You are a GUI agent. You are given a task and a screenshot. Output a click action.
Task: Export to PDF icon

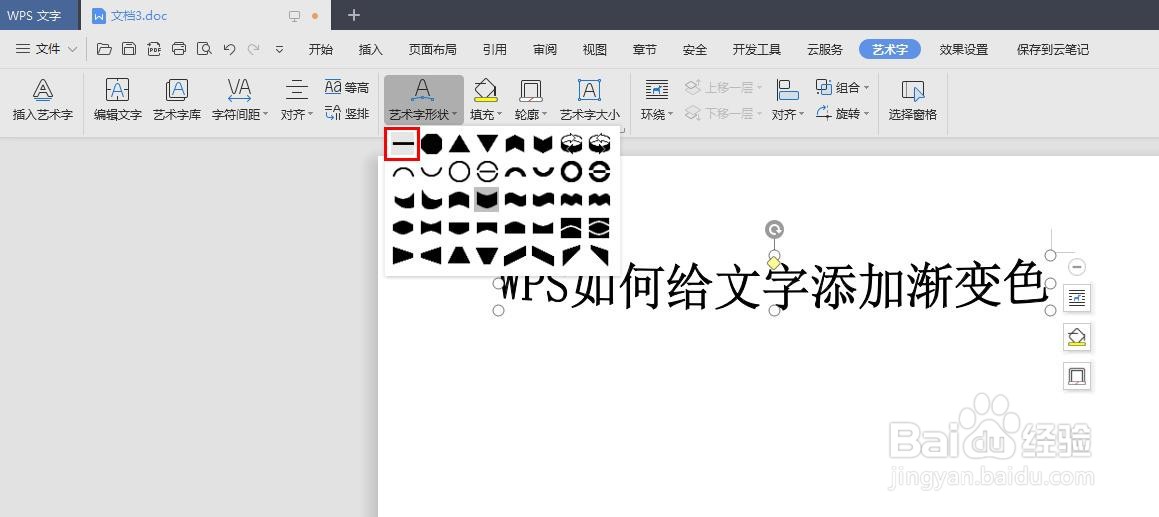coord(154,49)
